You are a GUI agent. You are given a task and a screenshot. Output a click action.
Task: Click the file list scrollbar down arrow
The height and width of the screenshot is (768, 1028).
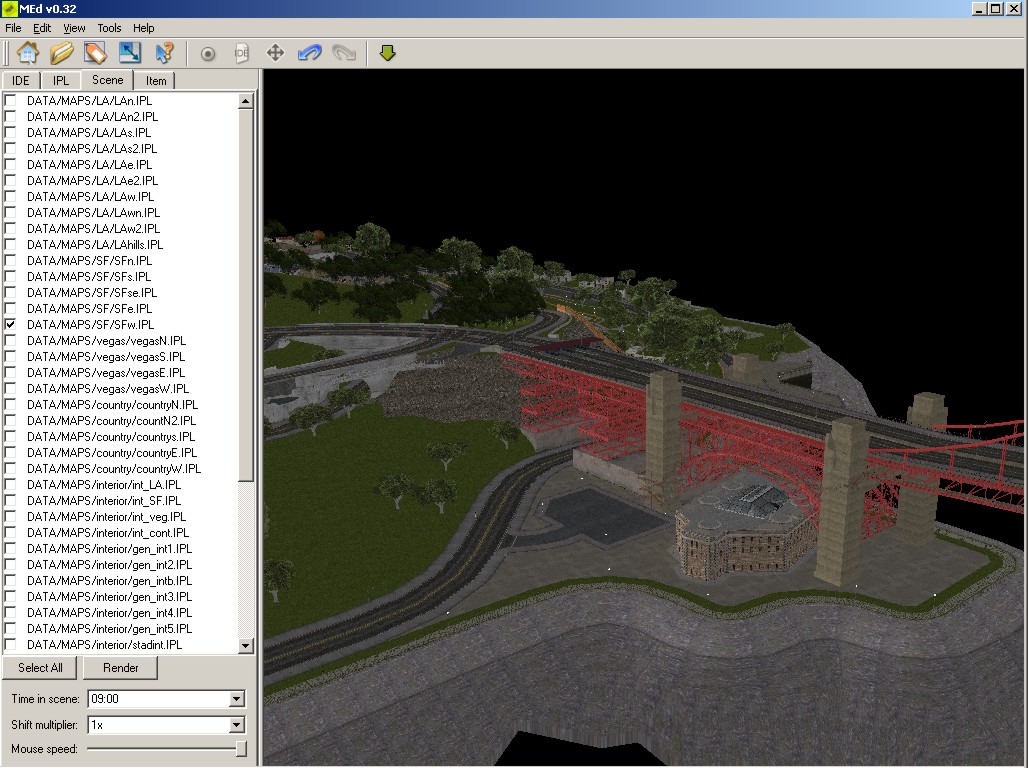click(245, 645)
